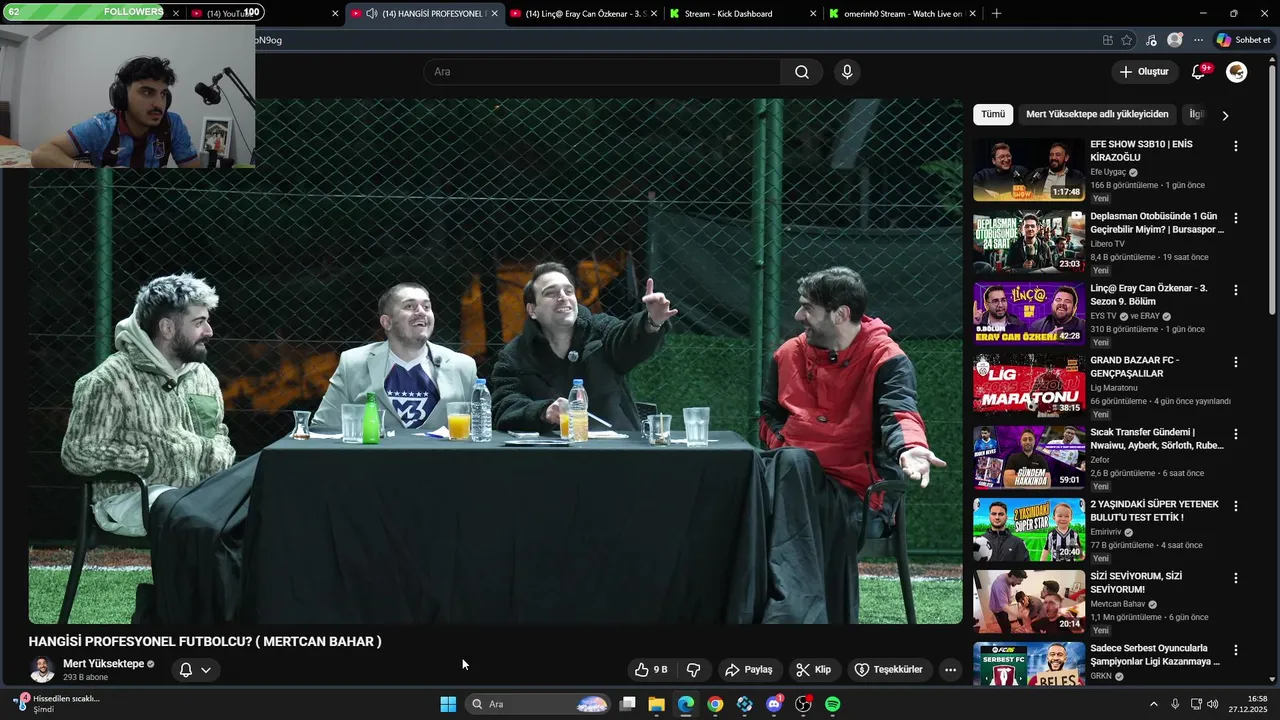The width and height of the screenshot is (1280, 720).
Task: Open options menu for Linç@ Eray Can Özkenar video
Action: [1236, 290]
